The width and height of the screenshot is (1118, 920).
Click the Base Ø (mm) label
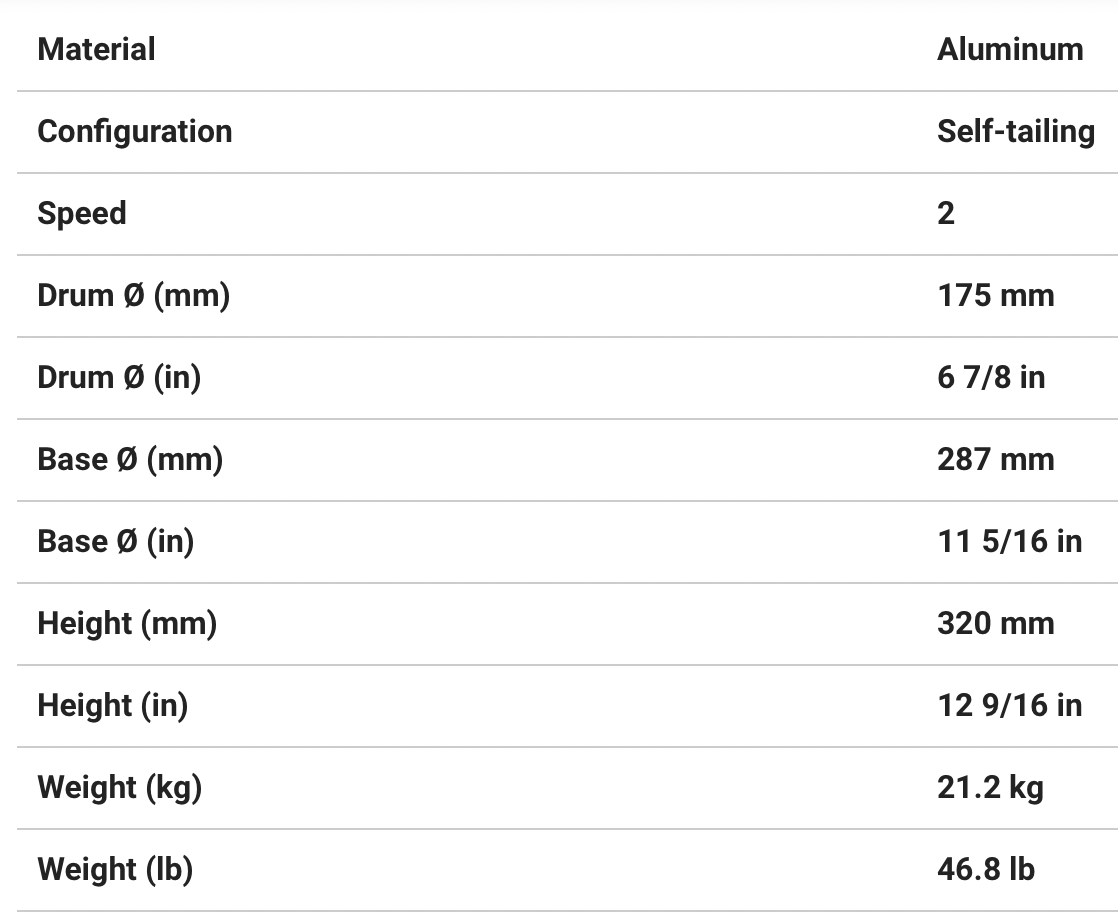tap(130, 459)
